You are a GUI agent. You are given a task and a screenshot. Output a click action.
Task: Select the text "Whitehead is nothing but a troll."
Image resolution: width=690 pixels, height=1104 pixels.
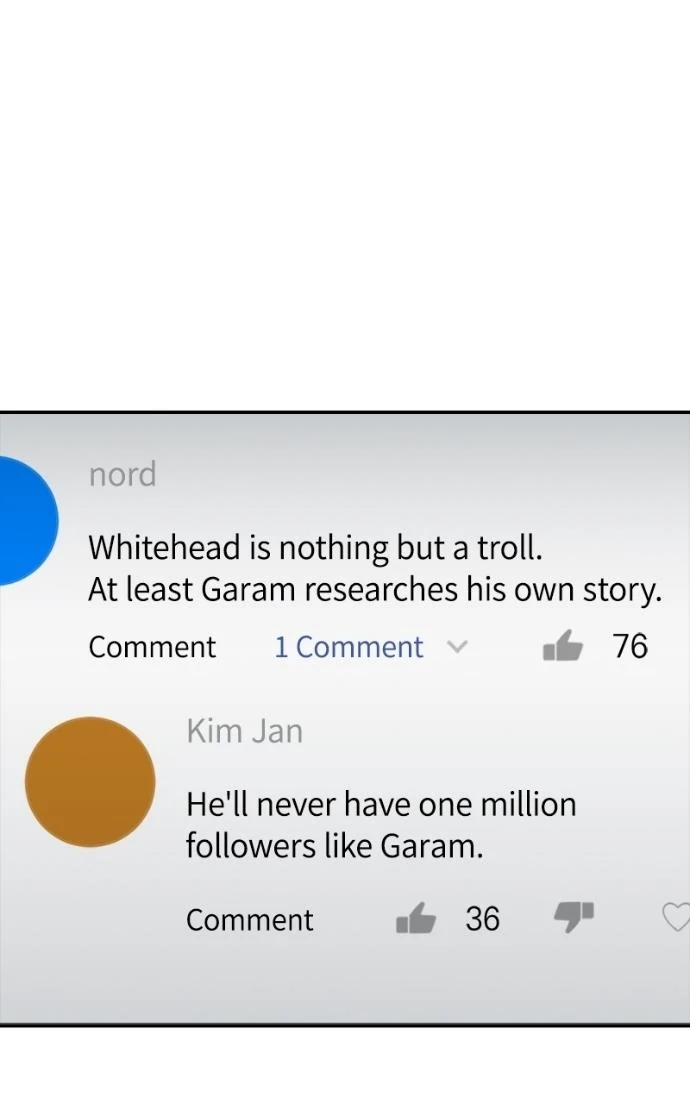tap(315, 547)
